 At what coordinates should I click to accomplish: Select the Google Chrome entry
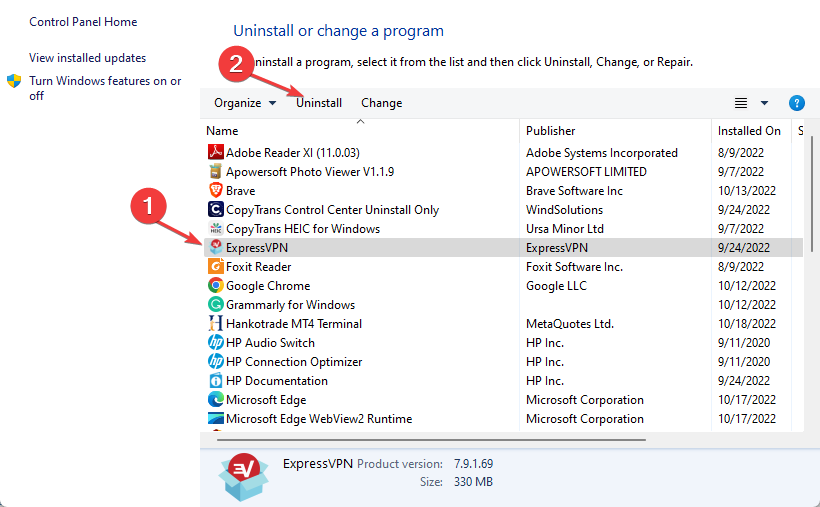pos(268,286)
